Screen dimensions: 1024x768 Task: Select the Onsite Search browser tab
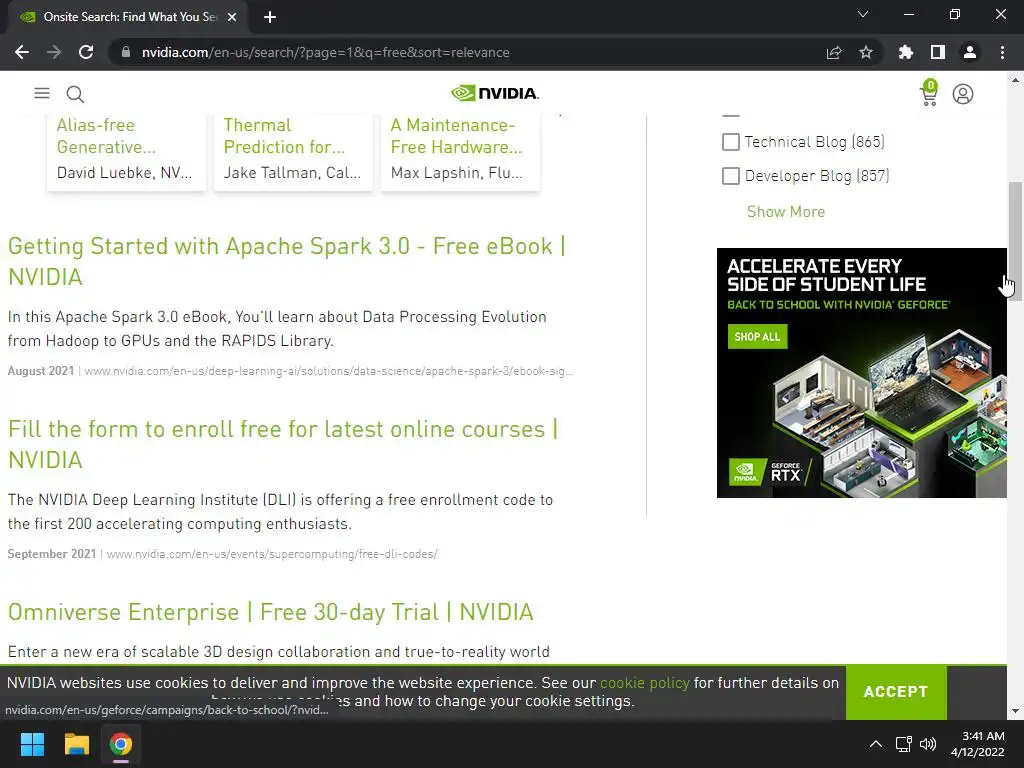coord(128,17)
